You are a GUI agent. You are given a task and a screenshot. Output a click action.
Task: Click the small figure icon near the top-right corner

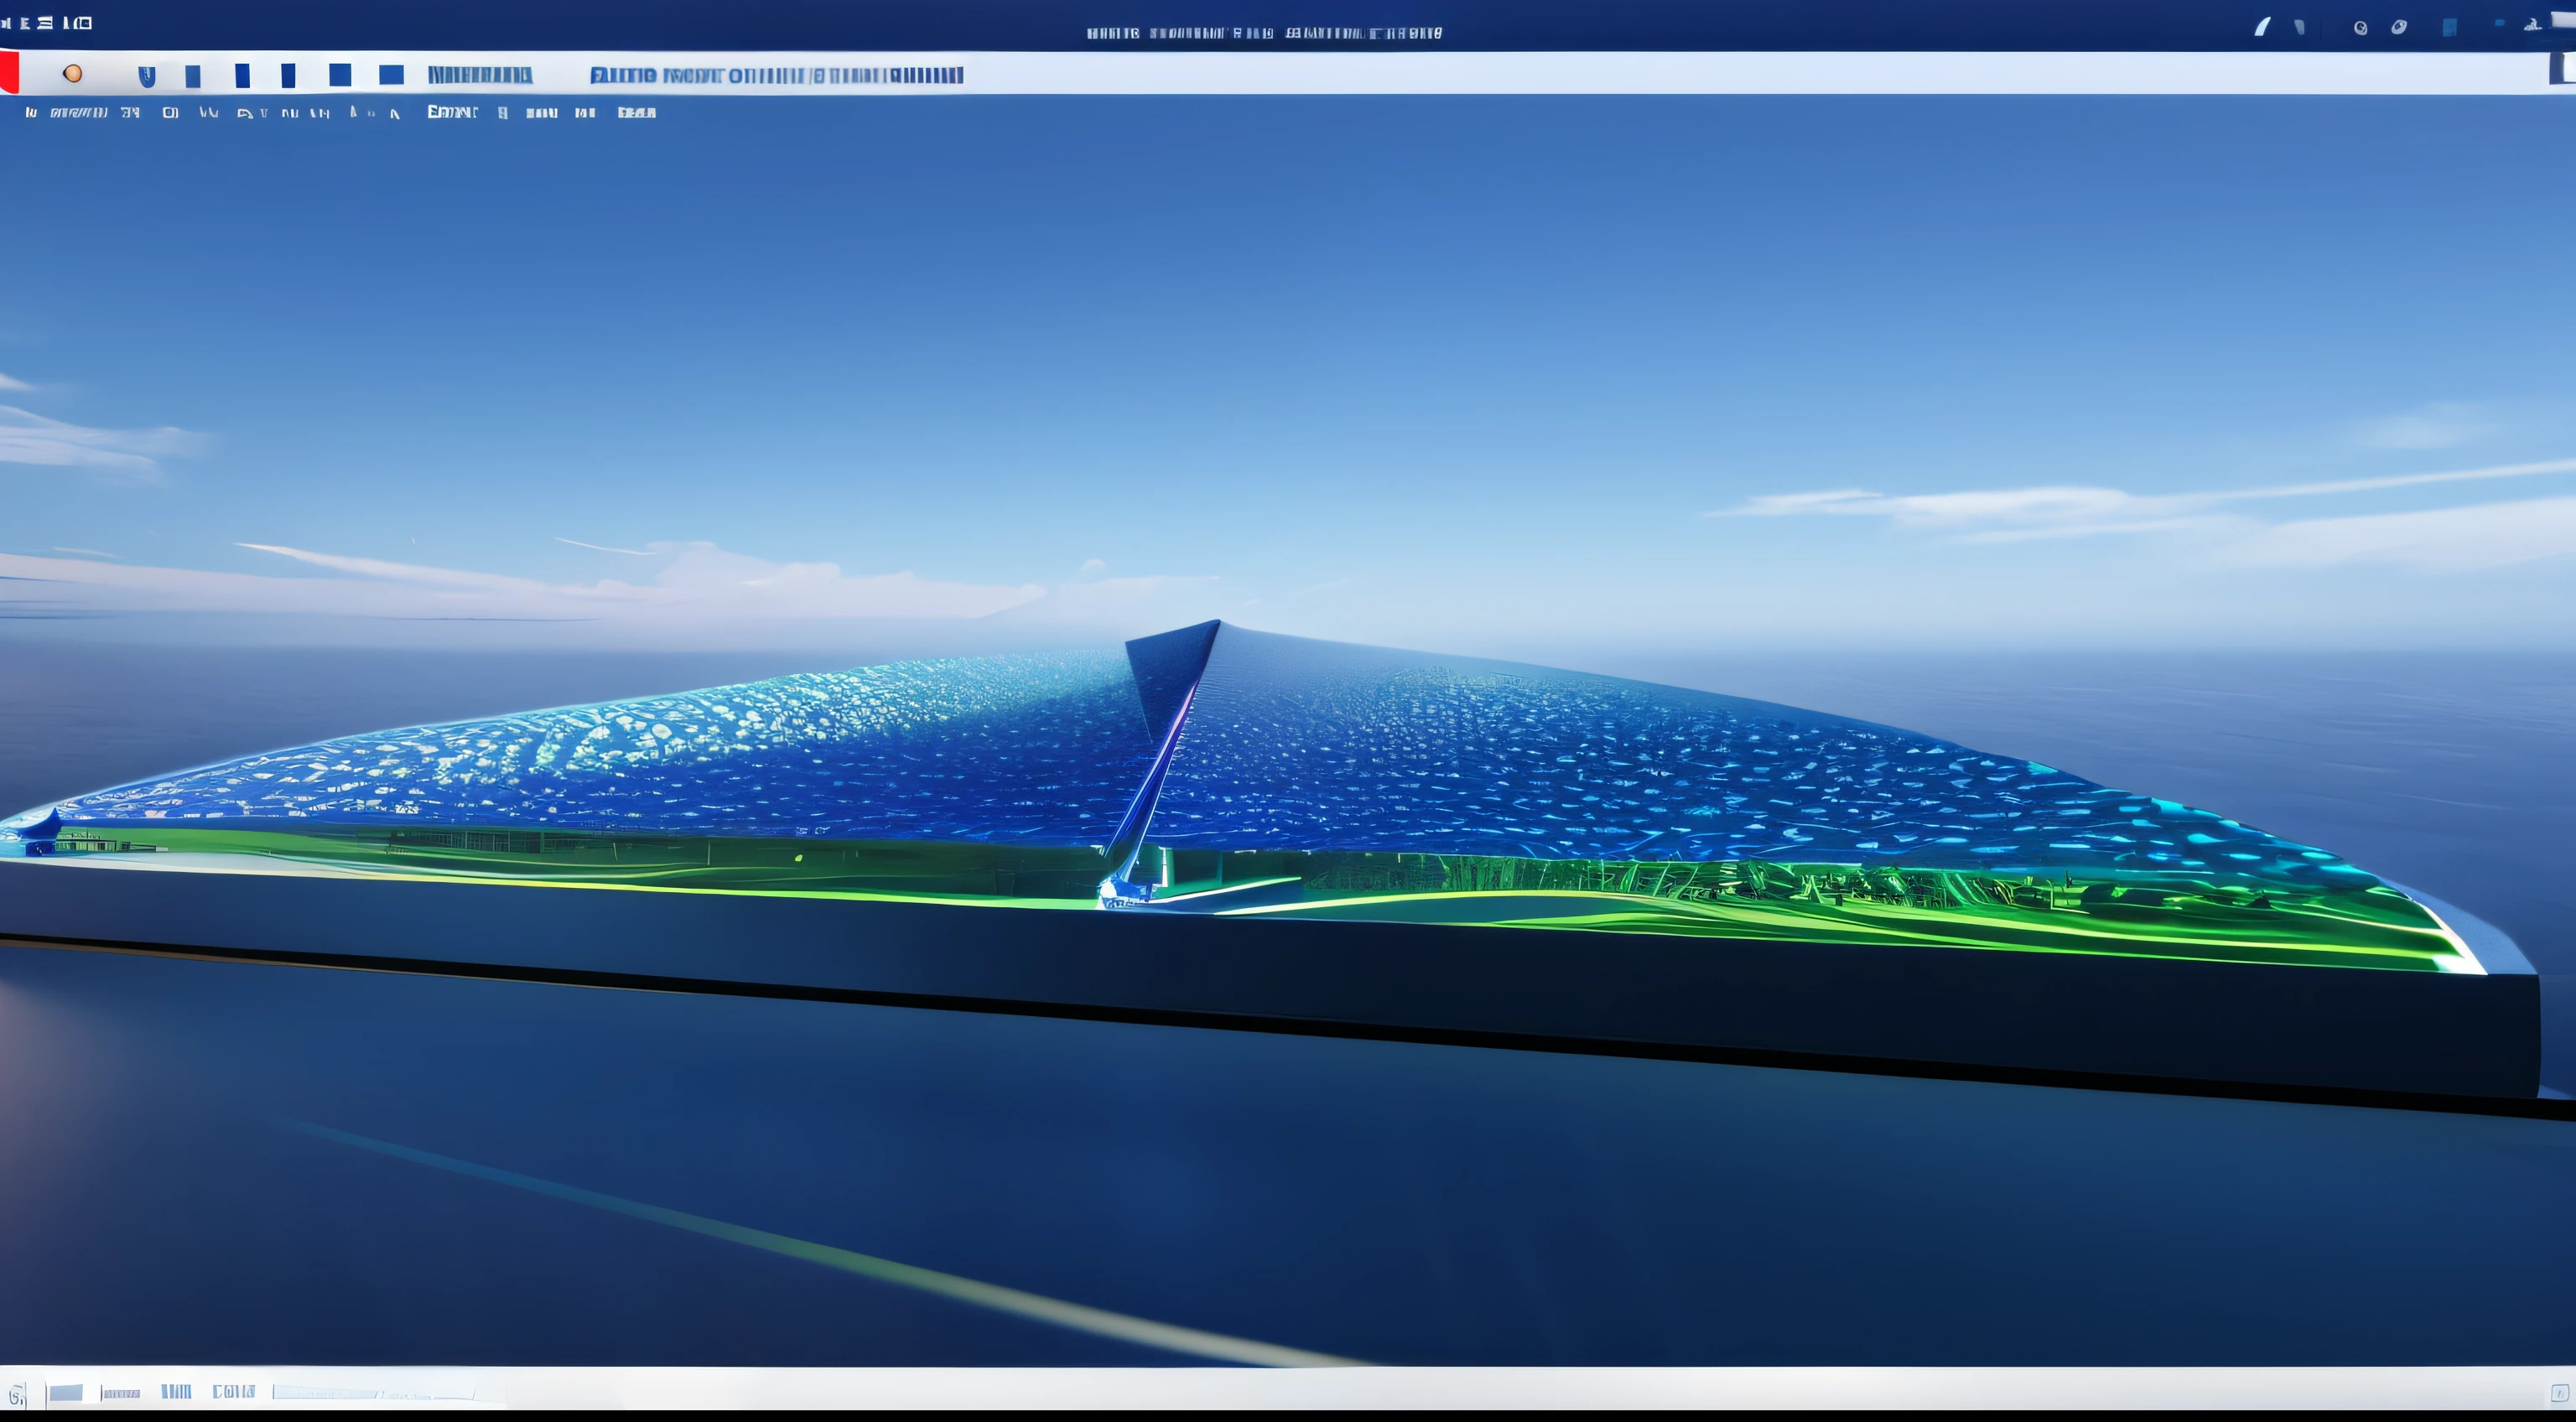[x=2532, y=25]
